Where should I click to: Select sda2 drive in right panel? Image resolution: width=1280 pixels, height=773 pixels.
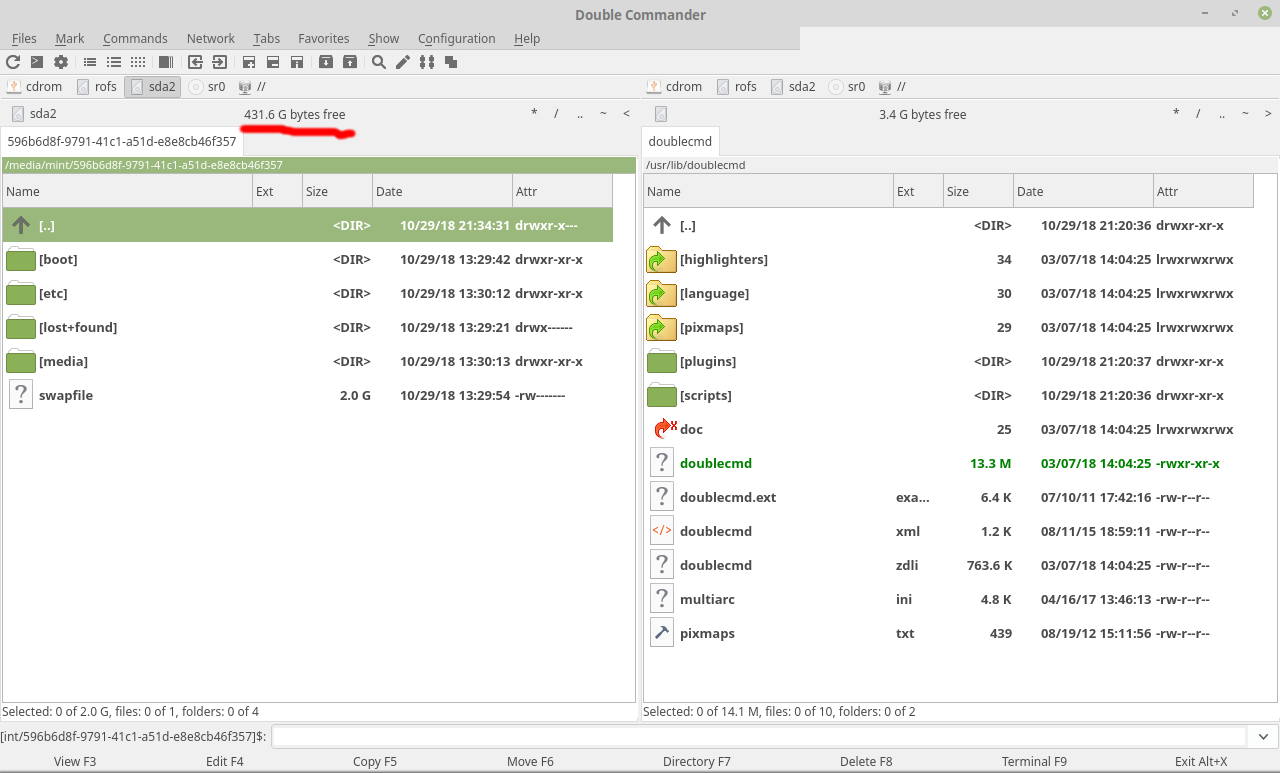coord(793,87)
